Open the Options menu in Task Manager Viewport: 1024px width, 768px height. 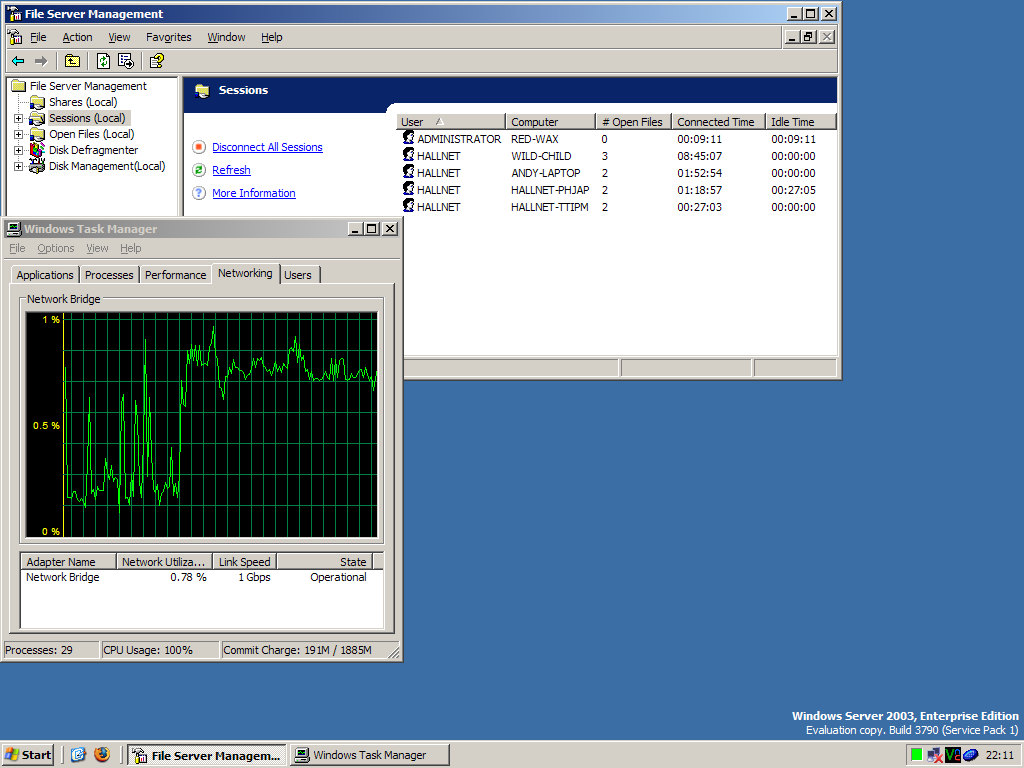click(56, 248)
